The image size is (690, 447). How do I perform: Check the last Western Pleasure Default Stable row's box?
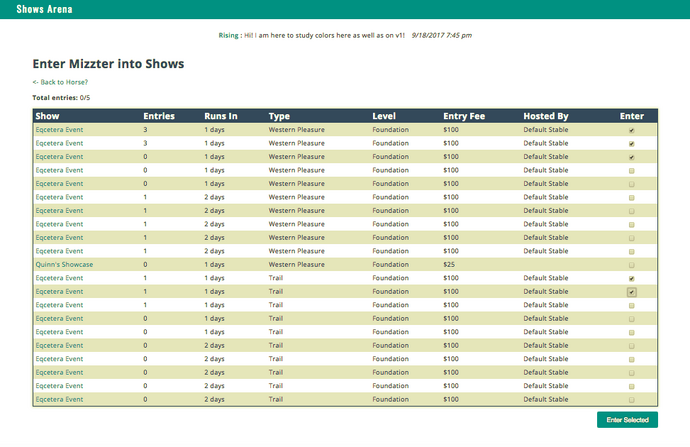pos(631,252)
